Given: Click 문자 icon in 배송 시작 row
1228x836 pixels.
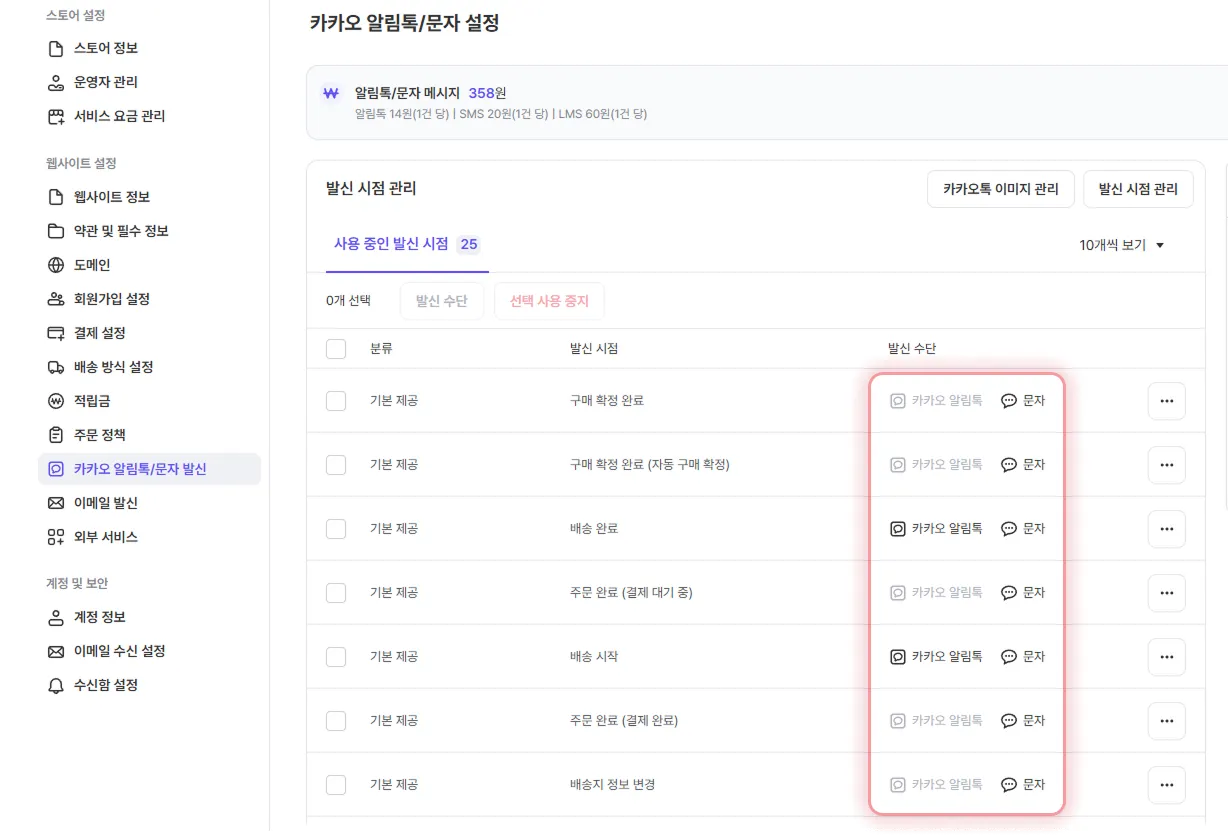Looking at the screenshot, I should click(1009, 657).
